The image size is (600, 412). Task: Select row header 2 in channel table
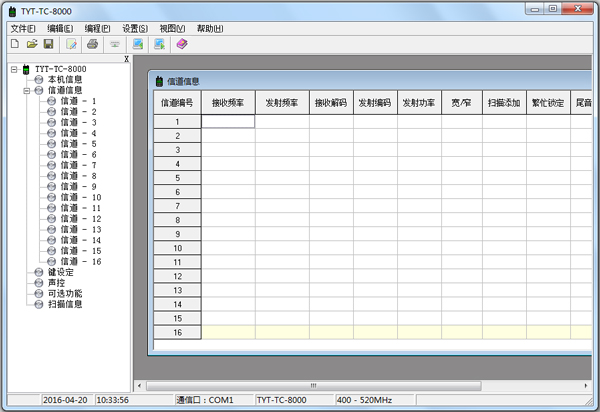tap(177, 136)
